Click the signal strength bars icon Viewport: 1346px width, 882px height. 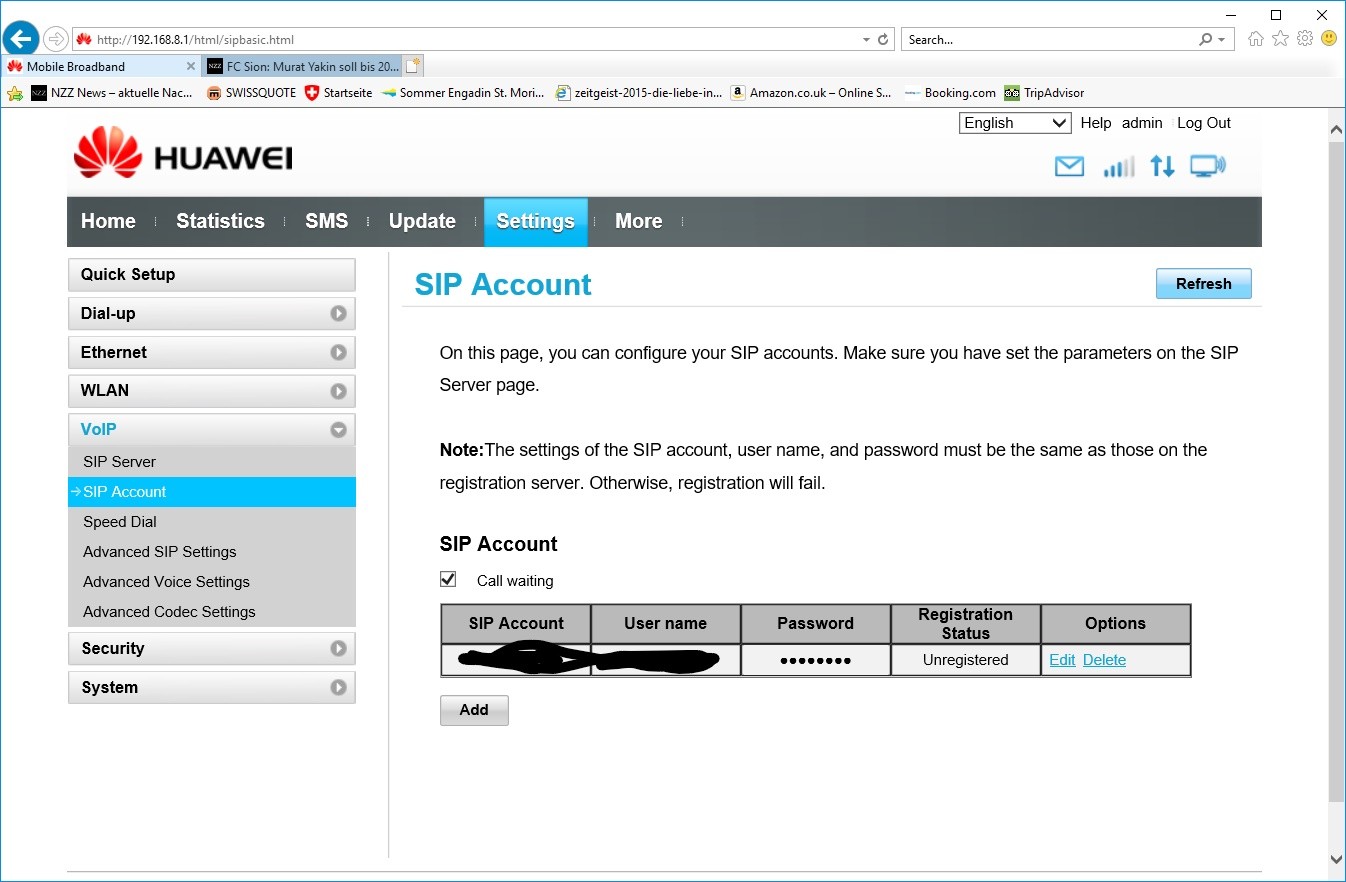1118,167
